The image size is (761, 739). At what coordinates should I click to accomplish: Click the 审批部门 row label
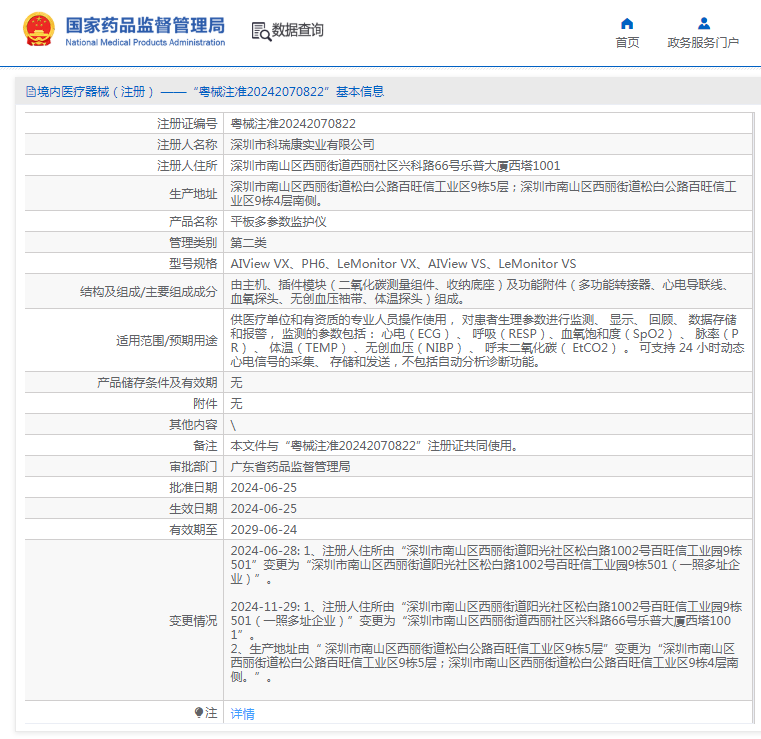(x=193, y=466)
